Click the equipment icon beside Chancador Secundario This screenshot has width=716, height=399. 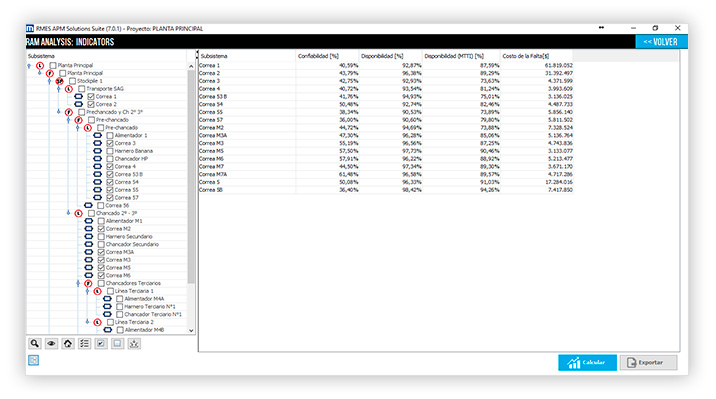pyautogui.click(x=89, y=244)
